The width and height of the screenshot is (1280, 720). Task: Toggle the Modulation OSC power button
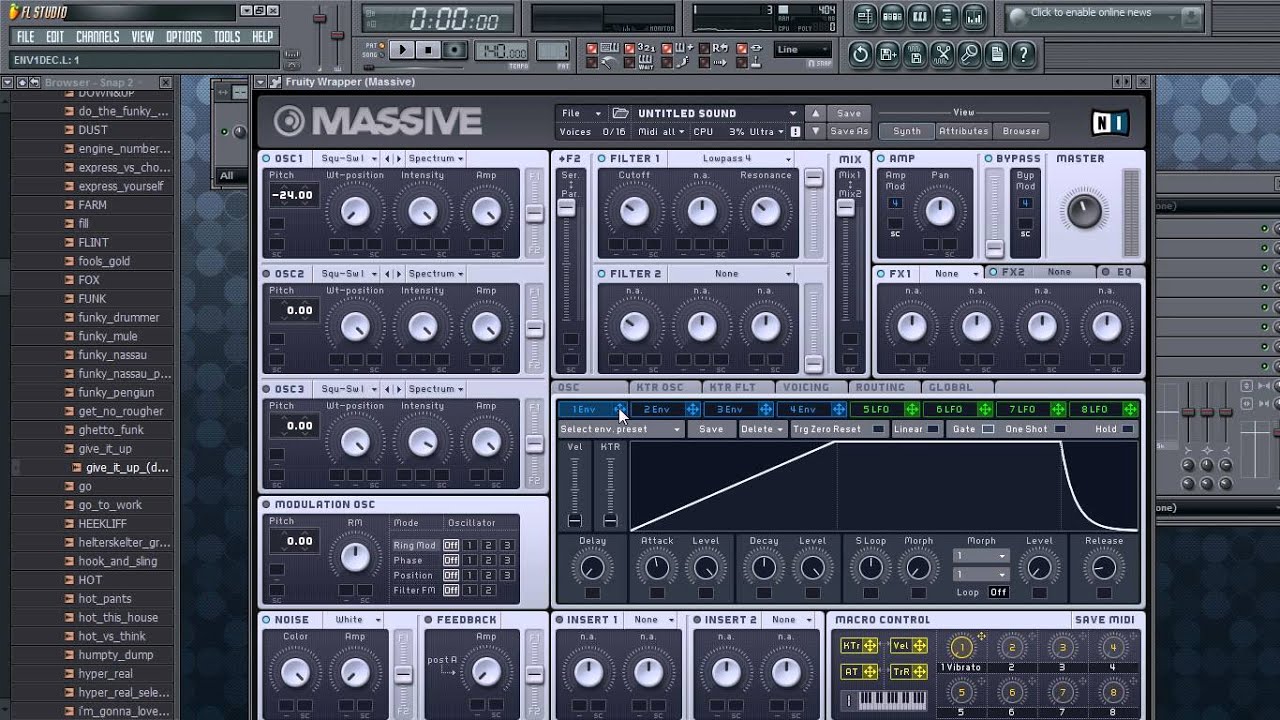tap(267, 504)
